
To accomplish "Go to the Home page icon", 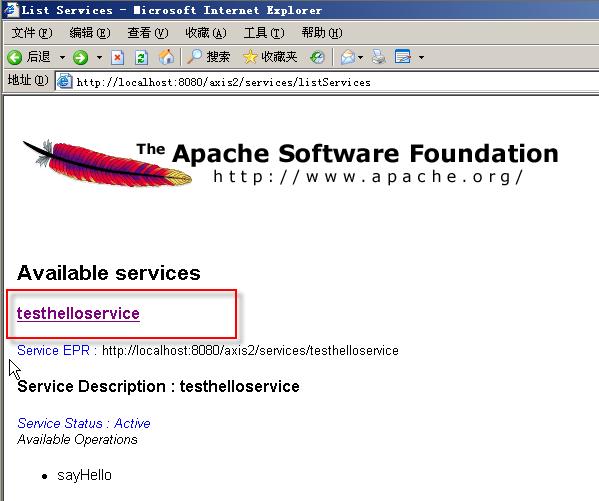I will click(x=166, y=57).
